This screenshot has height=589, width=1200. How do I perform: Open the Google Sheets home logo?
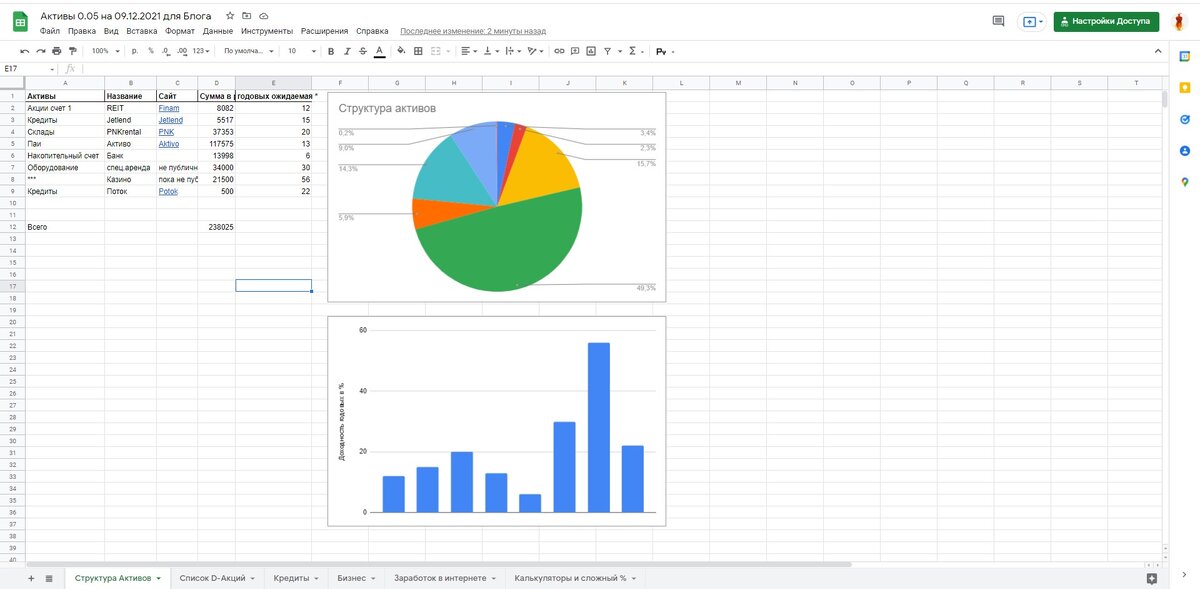click(20, 22)
